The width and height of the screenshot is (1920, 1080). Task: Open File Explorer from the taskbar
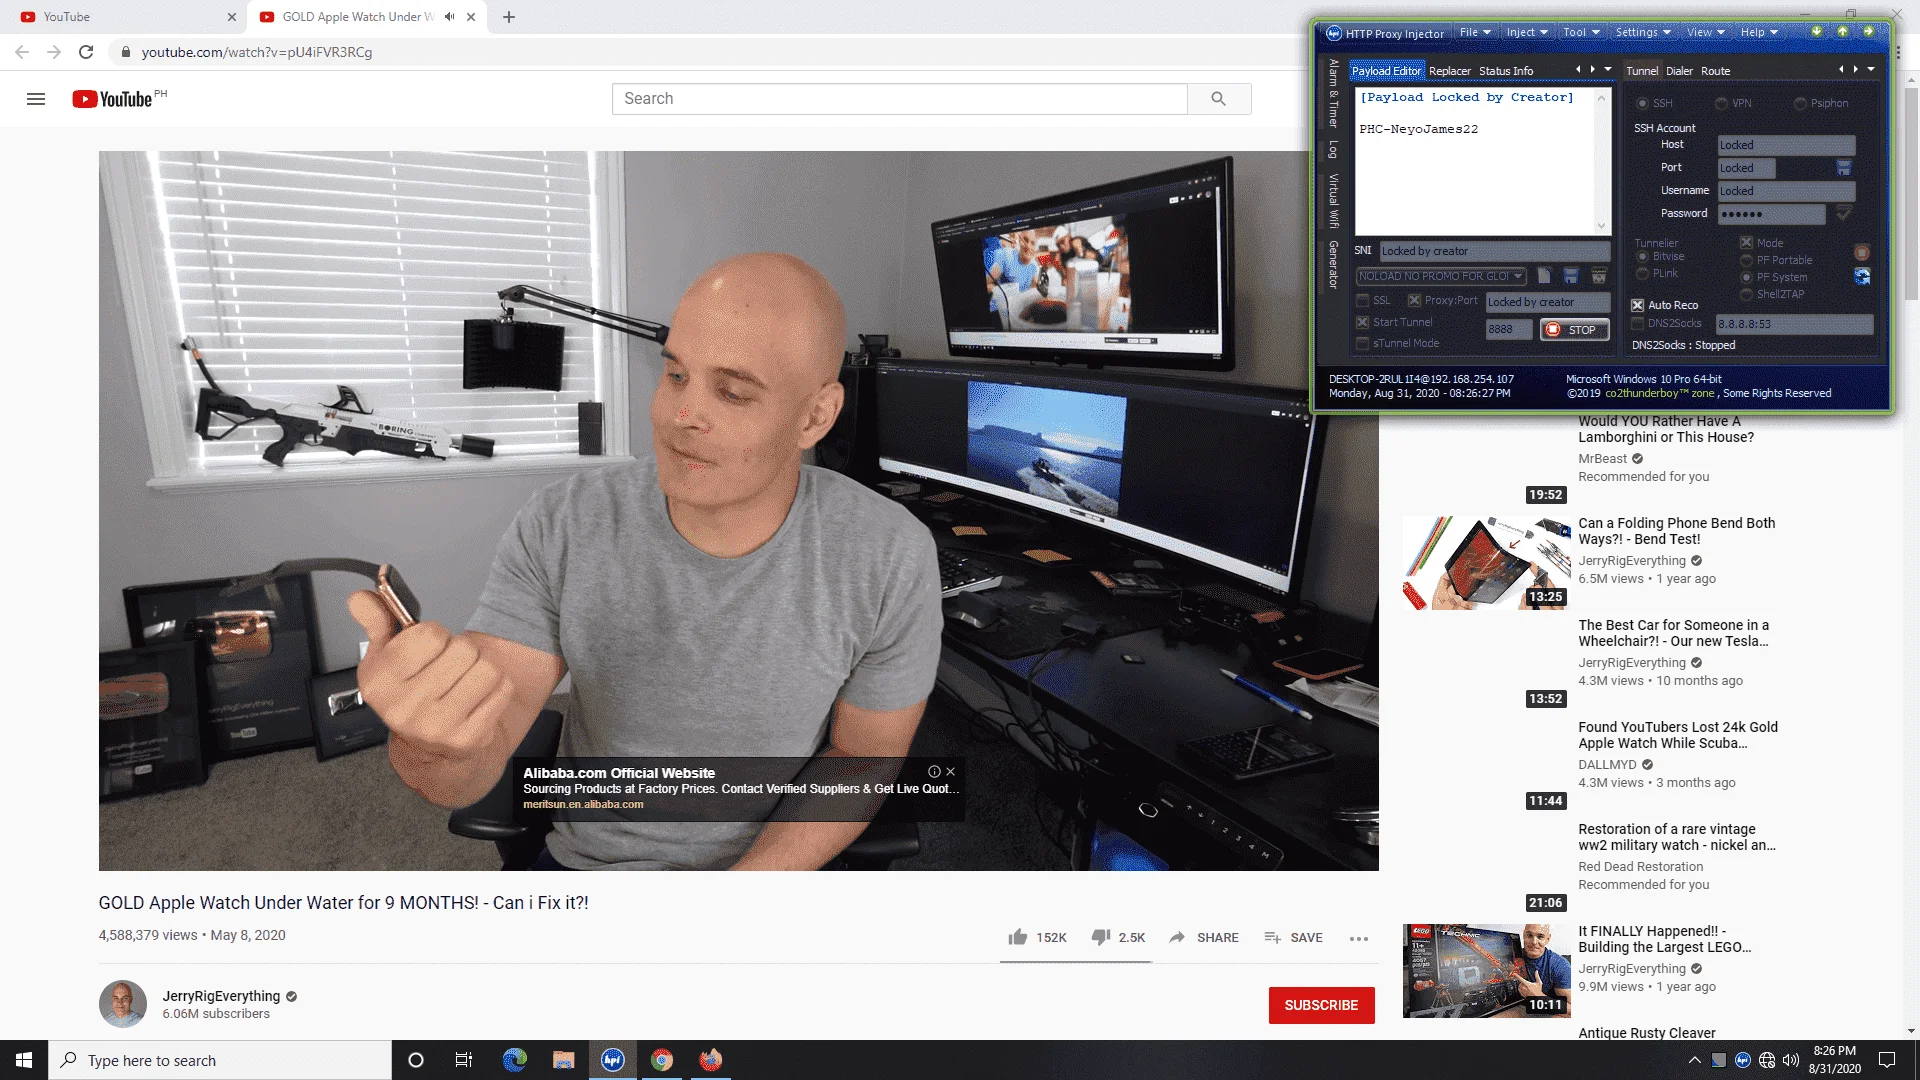[x=564, y=1060]
